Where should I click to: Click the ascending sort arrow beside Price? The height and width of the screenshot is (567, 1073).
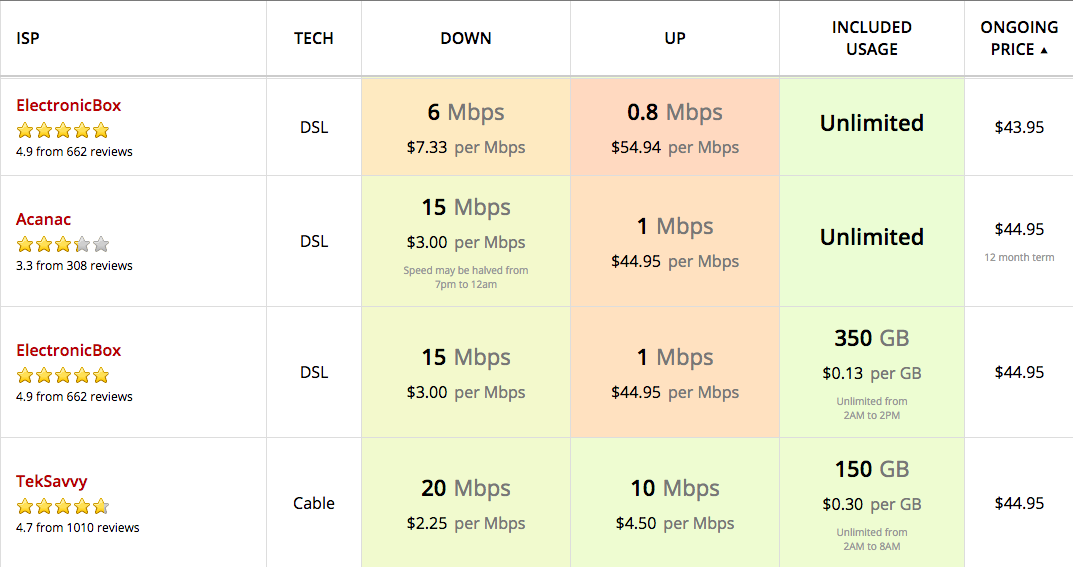tap(1044, 50)
